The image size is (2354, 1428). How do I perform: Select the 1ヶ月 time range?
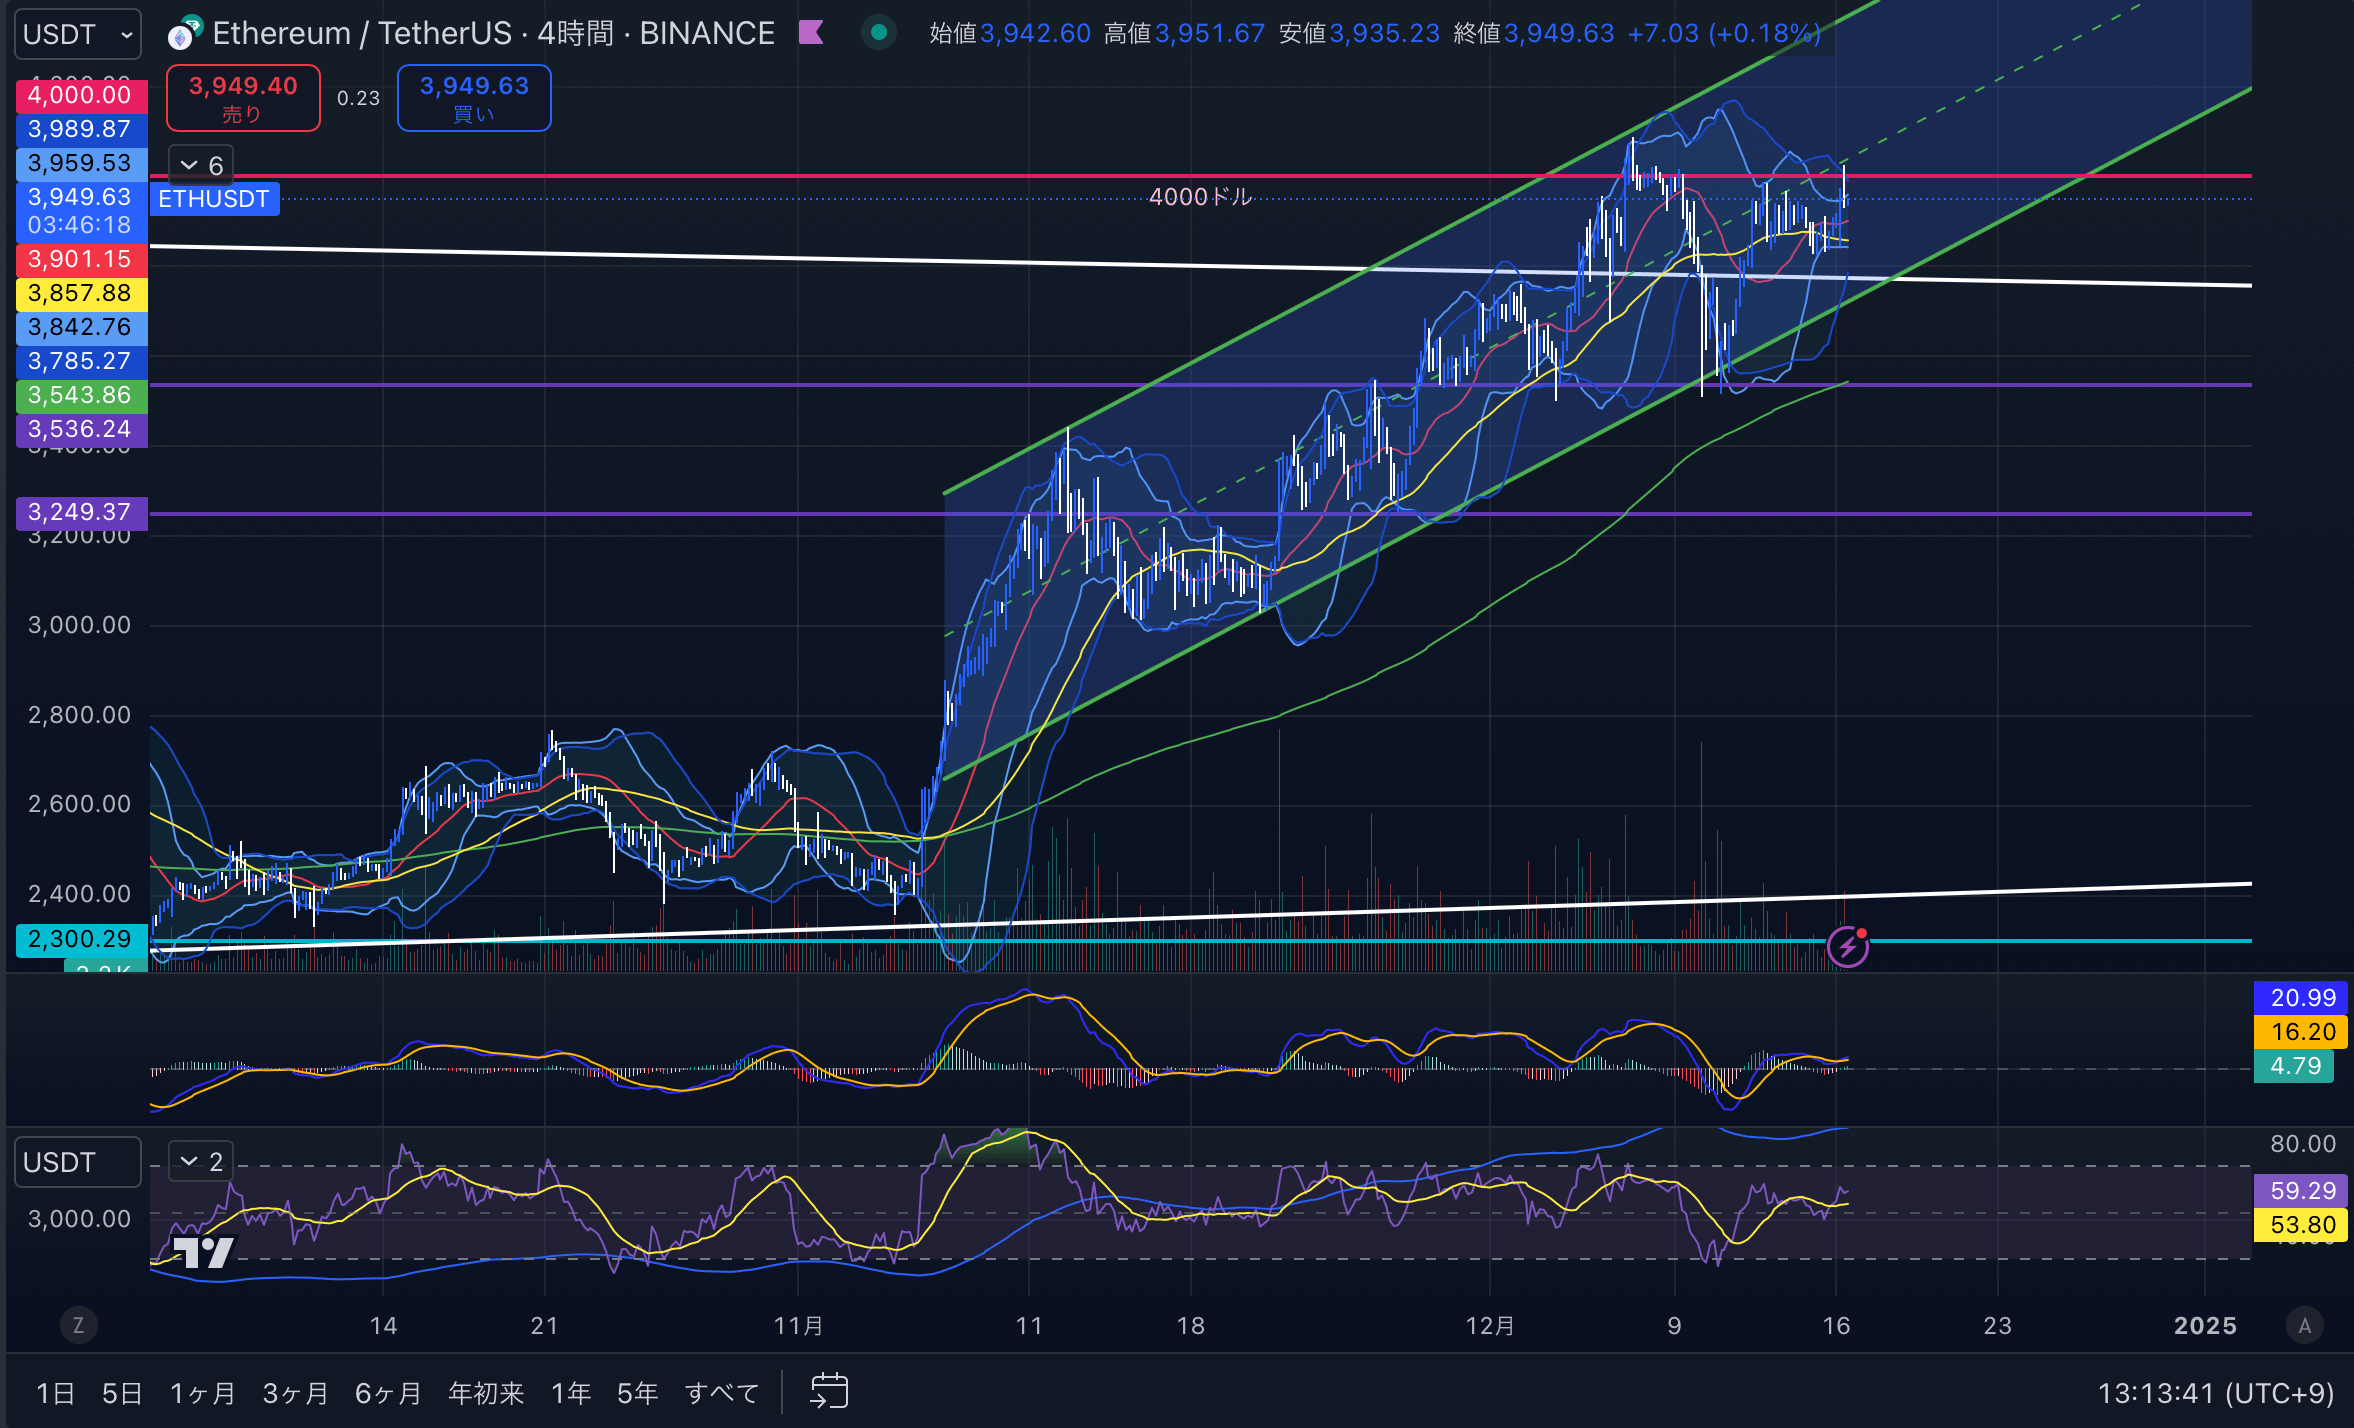[203, 1393]
